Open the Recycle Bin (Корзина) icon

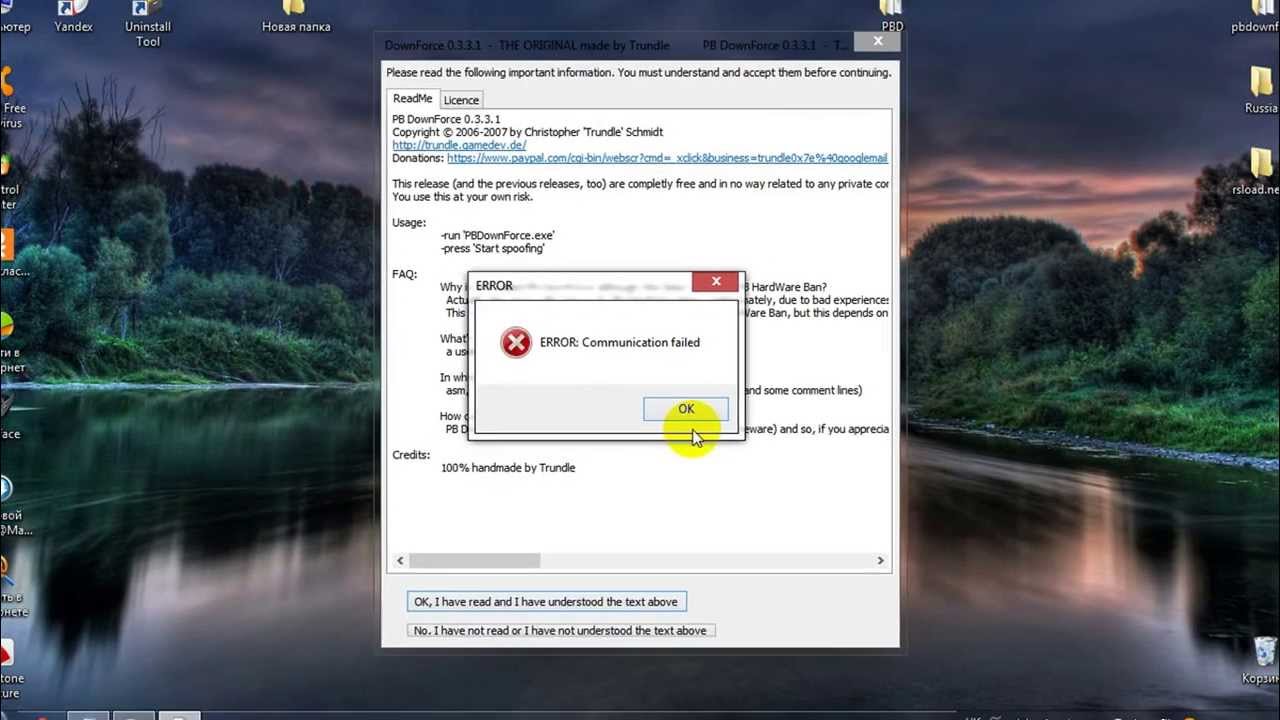point(1262,660)
